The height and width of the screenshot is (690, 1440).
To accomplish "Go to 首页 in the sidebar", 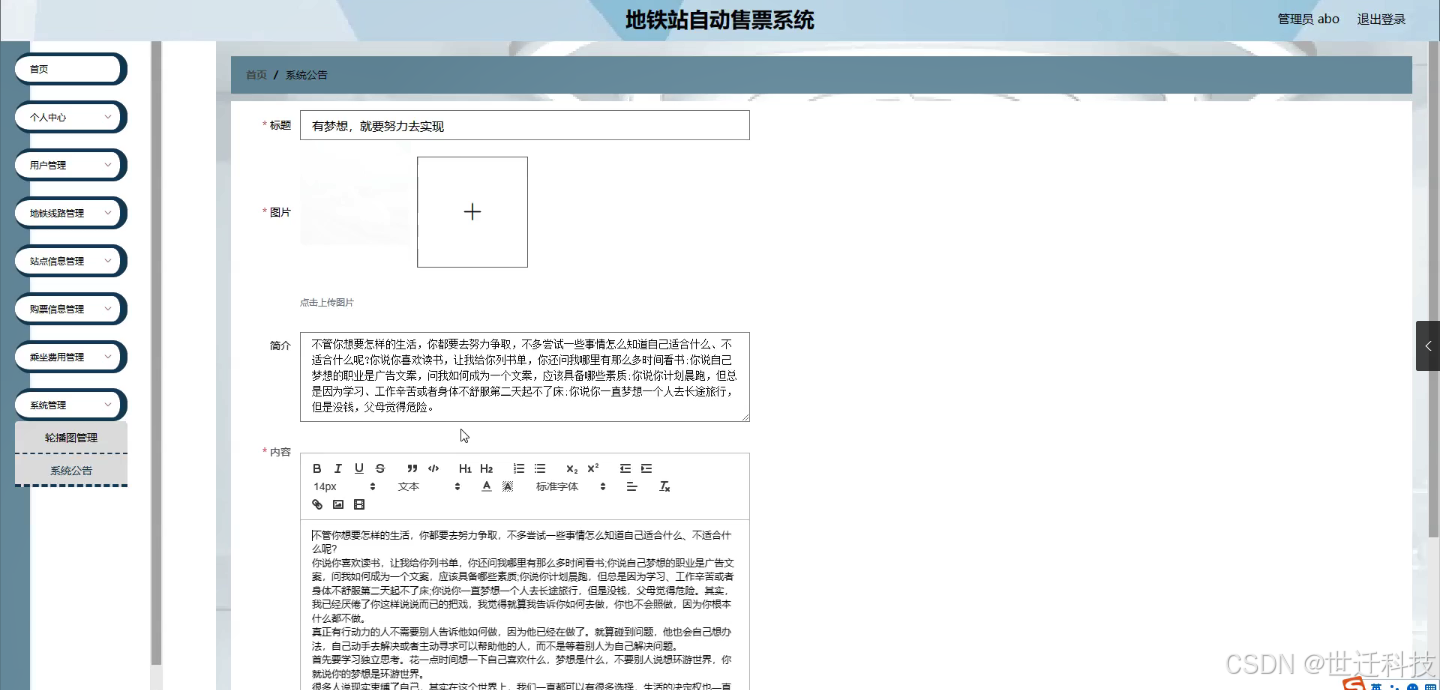I will click(70, 69).
